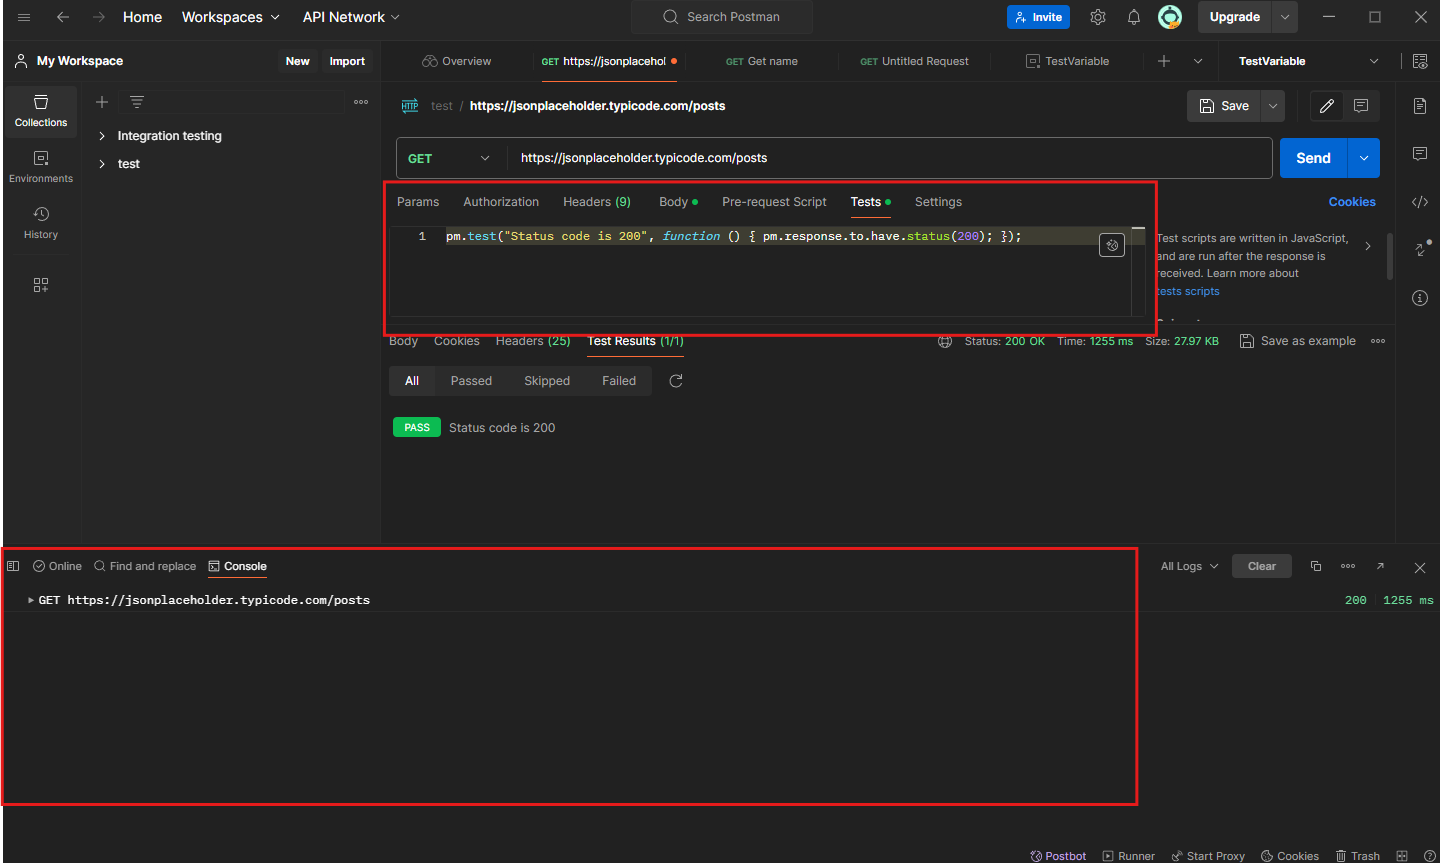Screen dimensions: 1440x863
Task: Open the documentation icon in right sidebar
Action: pyautogui.click(x=1420, y=106)
